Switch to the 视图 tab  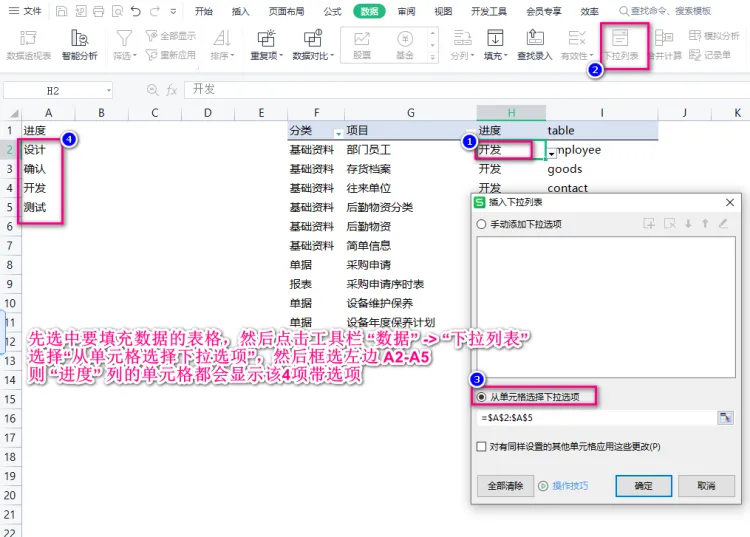tap(443, 11)
